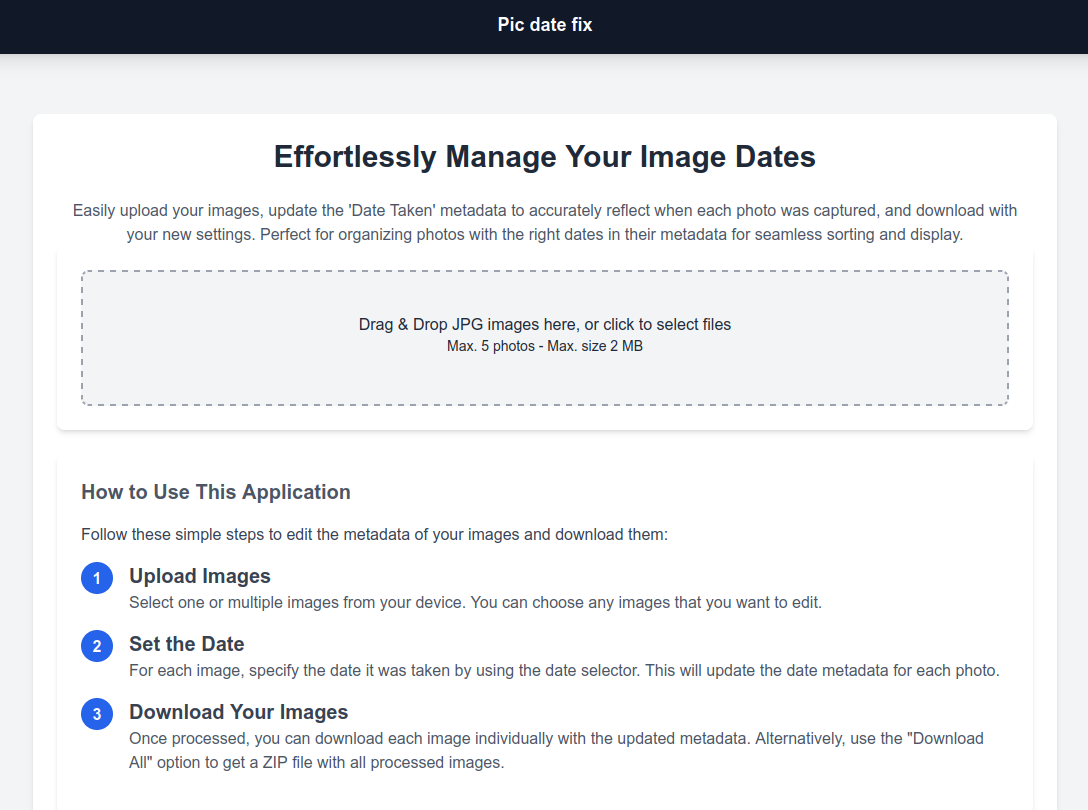The width and height of the screenshot is (1088, 810).
Task: Click the description starting For each image, specify
Action: (564, 670)
